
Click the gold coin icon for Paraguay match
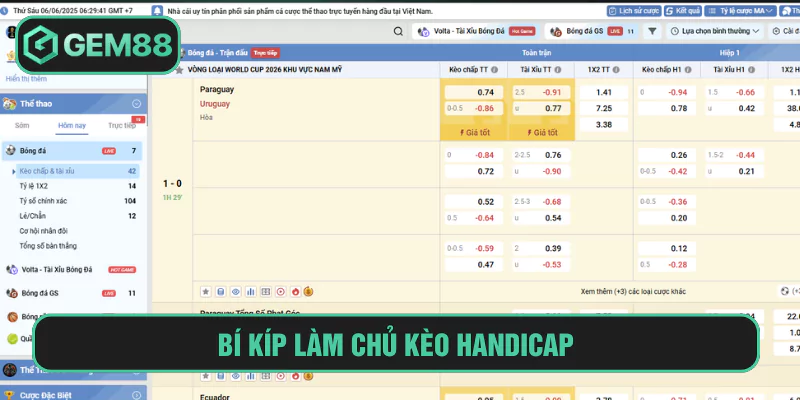(x=308, y=292)
